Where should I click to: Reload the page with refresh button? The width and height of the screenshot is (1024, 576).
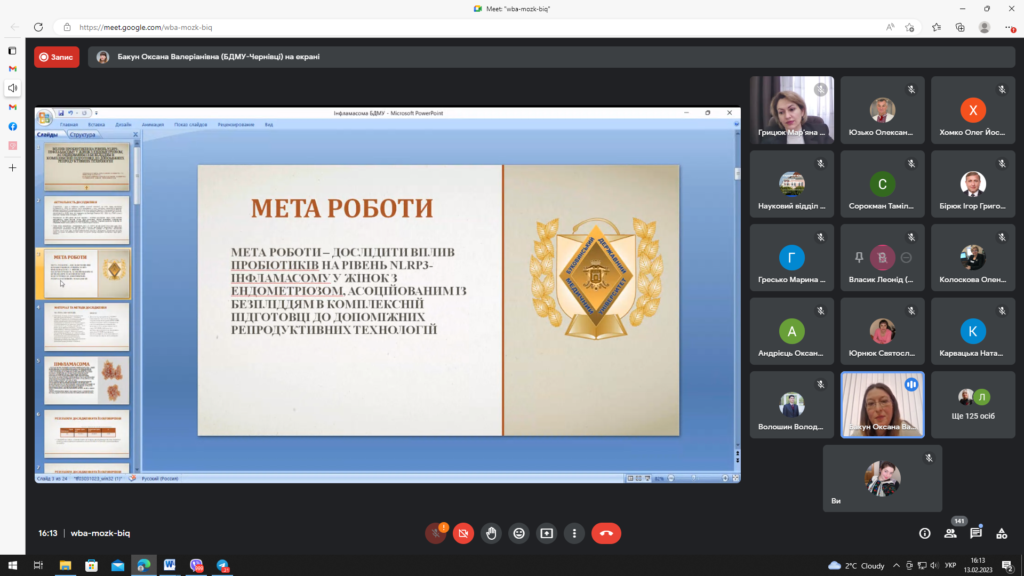click(38, 28)
